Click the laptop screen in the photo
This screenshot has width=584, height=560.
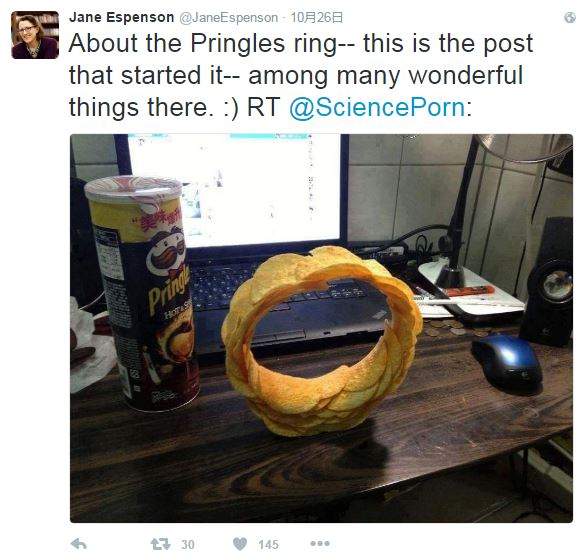[x=234, y=190]
